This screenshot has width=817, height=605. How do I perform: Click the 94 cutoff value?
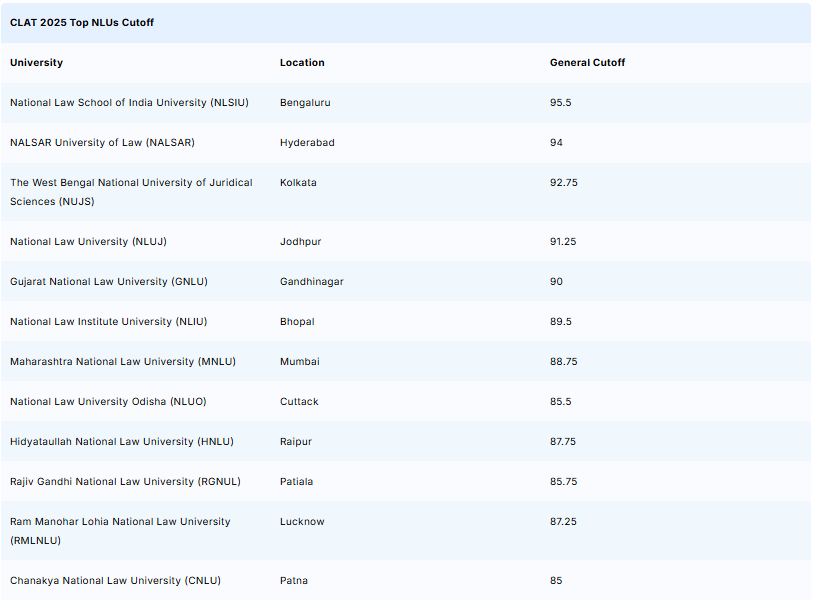tap(556, 142)
